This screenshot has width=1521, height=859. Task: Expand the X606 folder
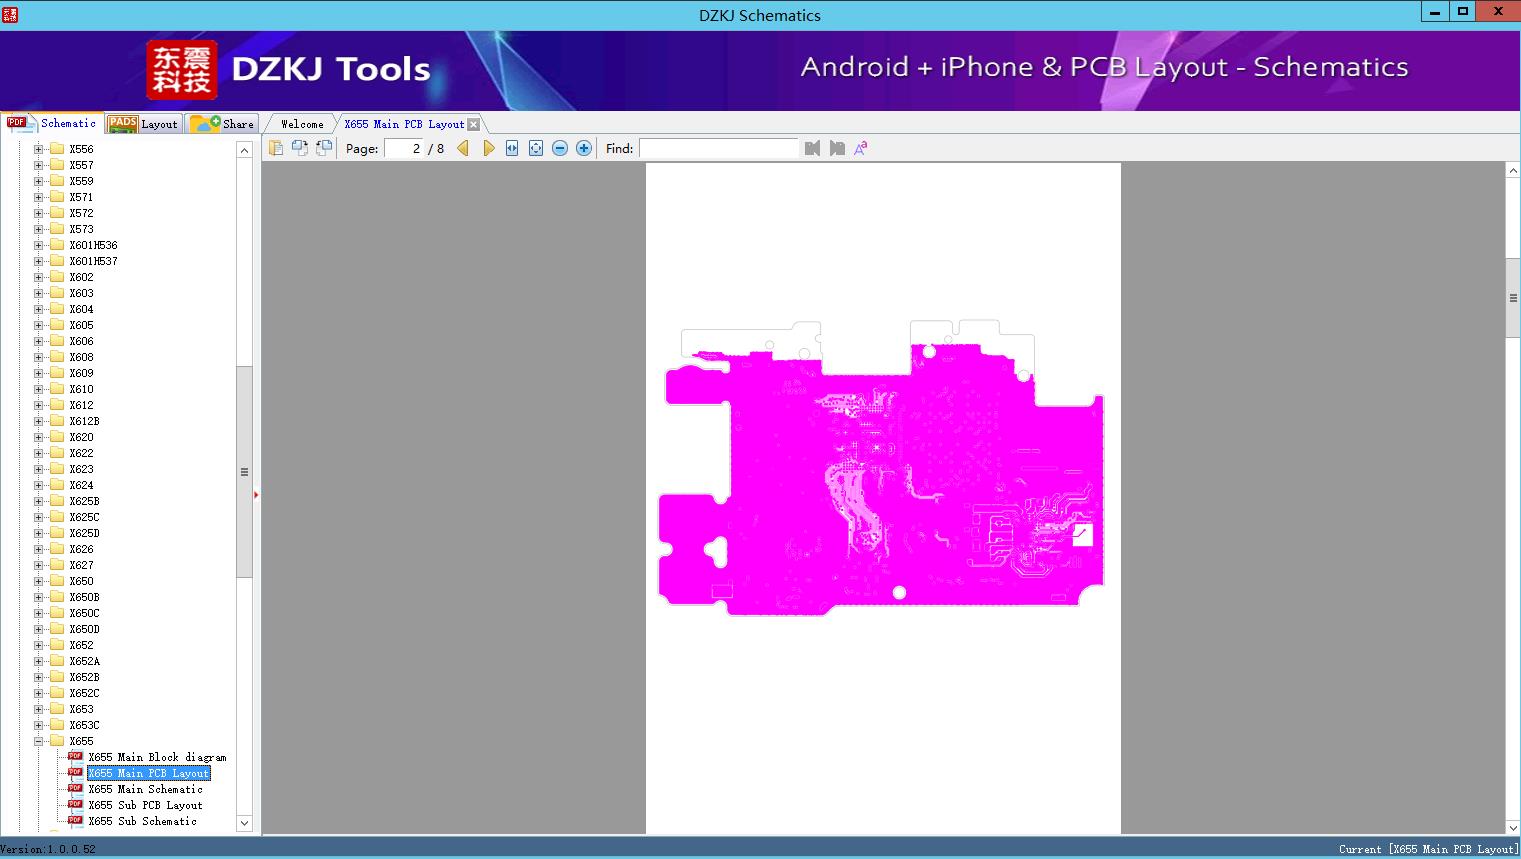point(38,341)
